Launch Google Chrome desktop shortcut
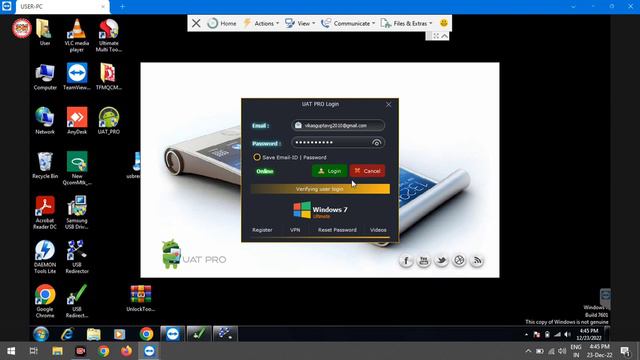 coord(45,301)
